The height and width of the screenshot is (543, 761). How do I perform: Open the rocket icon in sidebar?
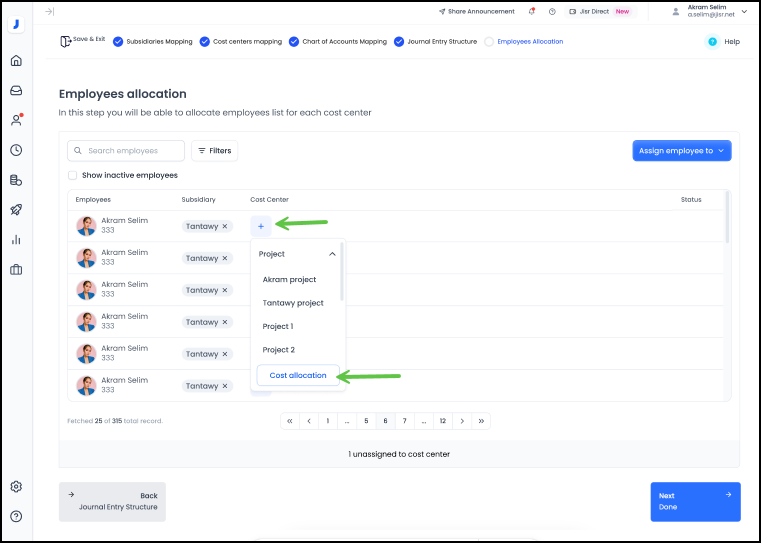(16, 209)
